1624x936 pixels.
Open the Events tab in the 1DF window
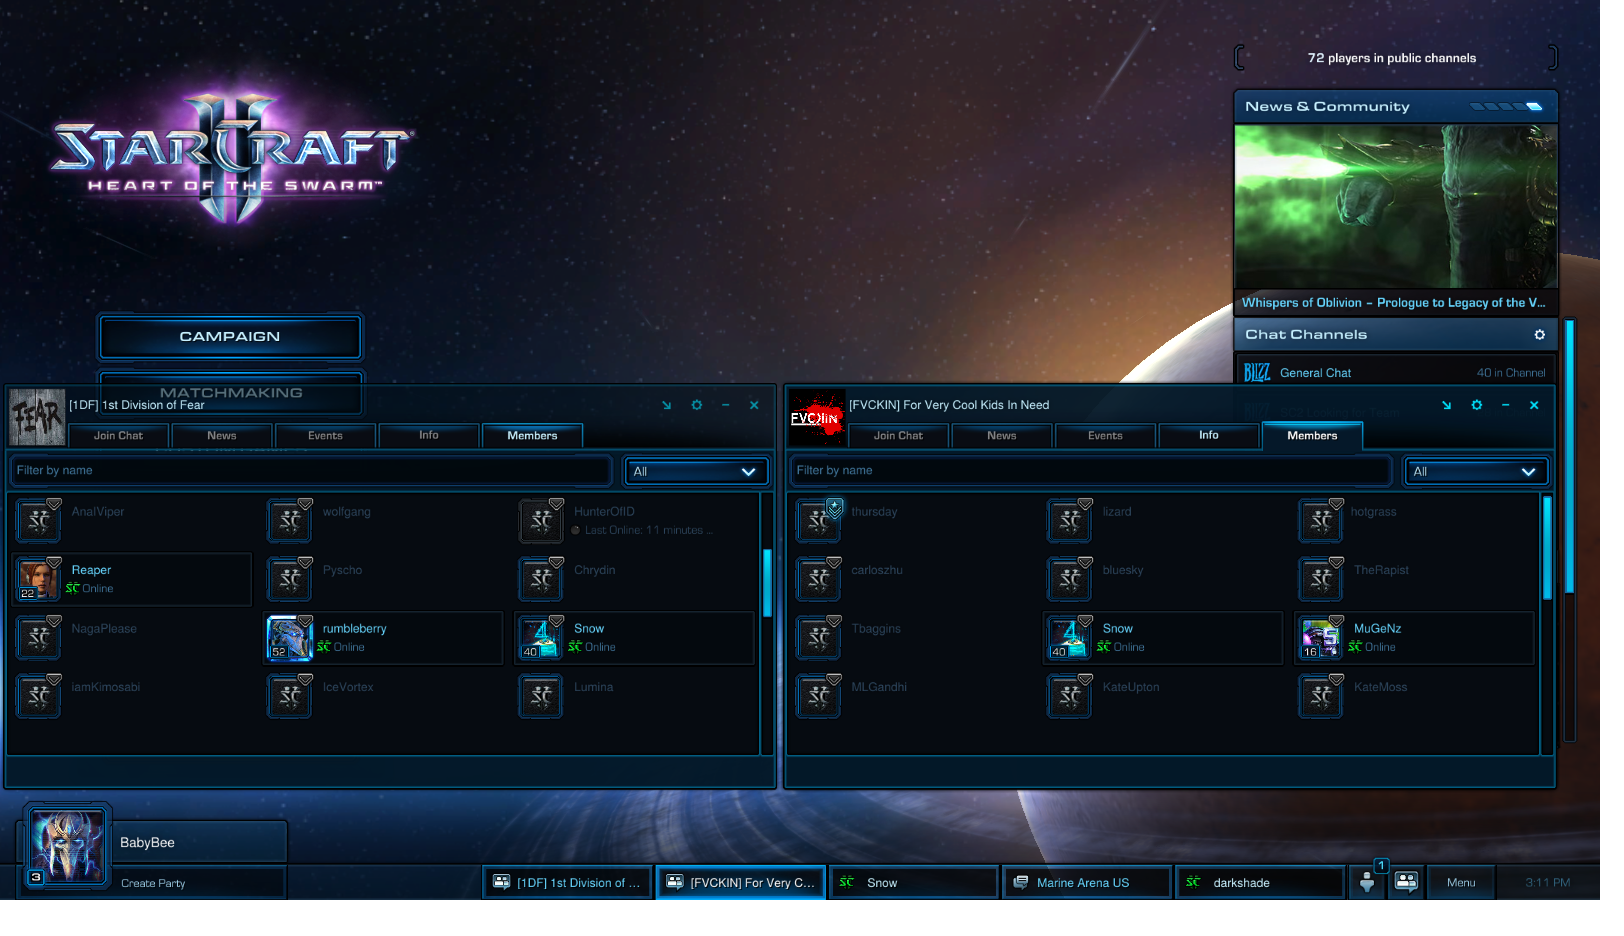[325, 436]
